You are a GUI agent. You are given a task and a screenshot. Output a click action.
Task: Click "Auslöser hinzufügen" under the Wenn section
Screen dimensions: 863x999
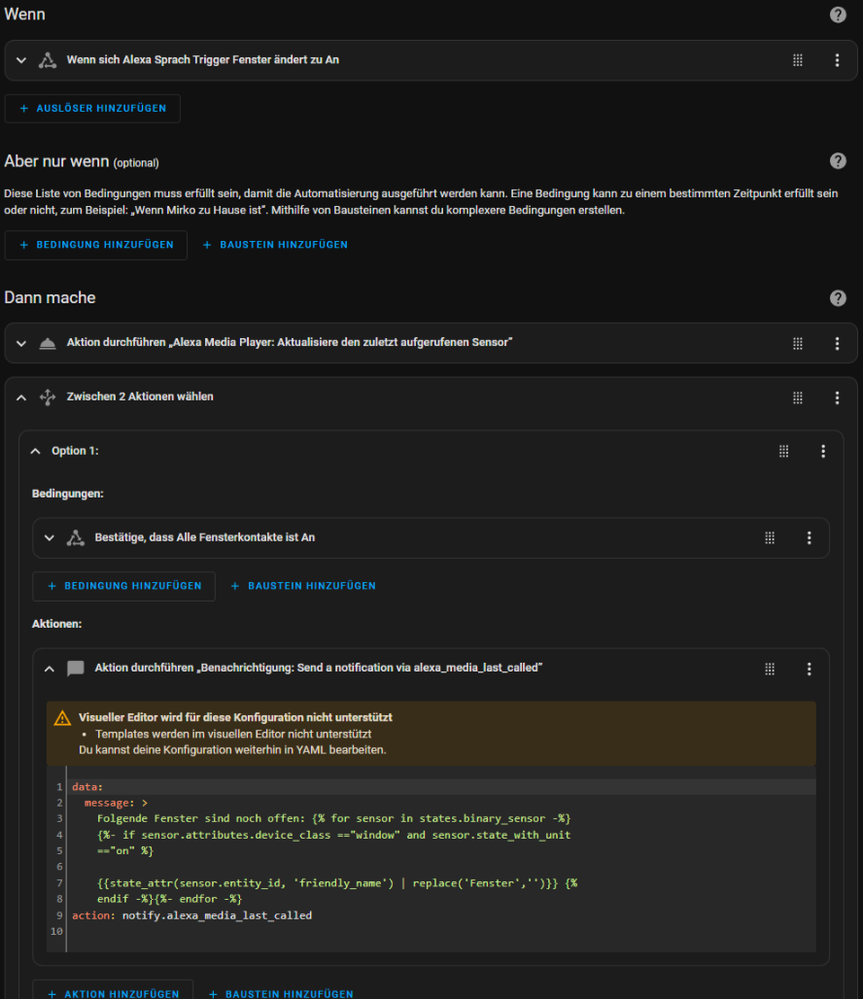(92, 108)
